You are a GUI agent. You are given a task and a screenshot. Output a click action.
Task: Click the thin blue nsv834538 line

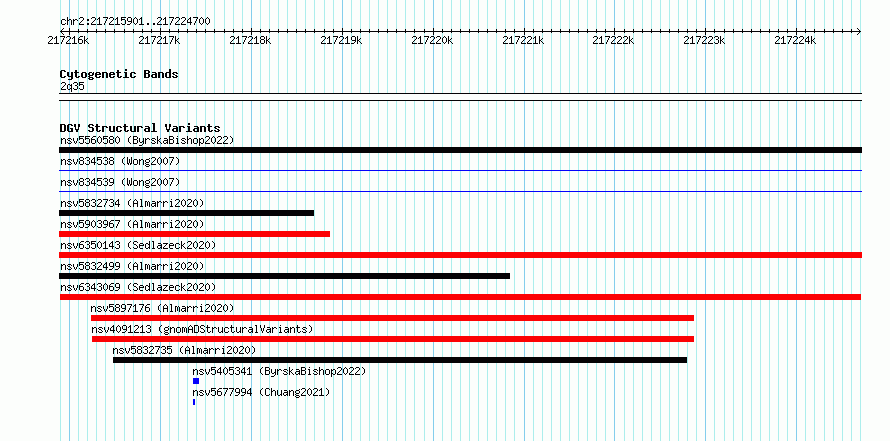click(x=460, y=170)
